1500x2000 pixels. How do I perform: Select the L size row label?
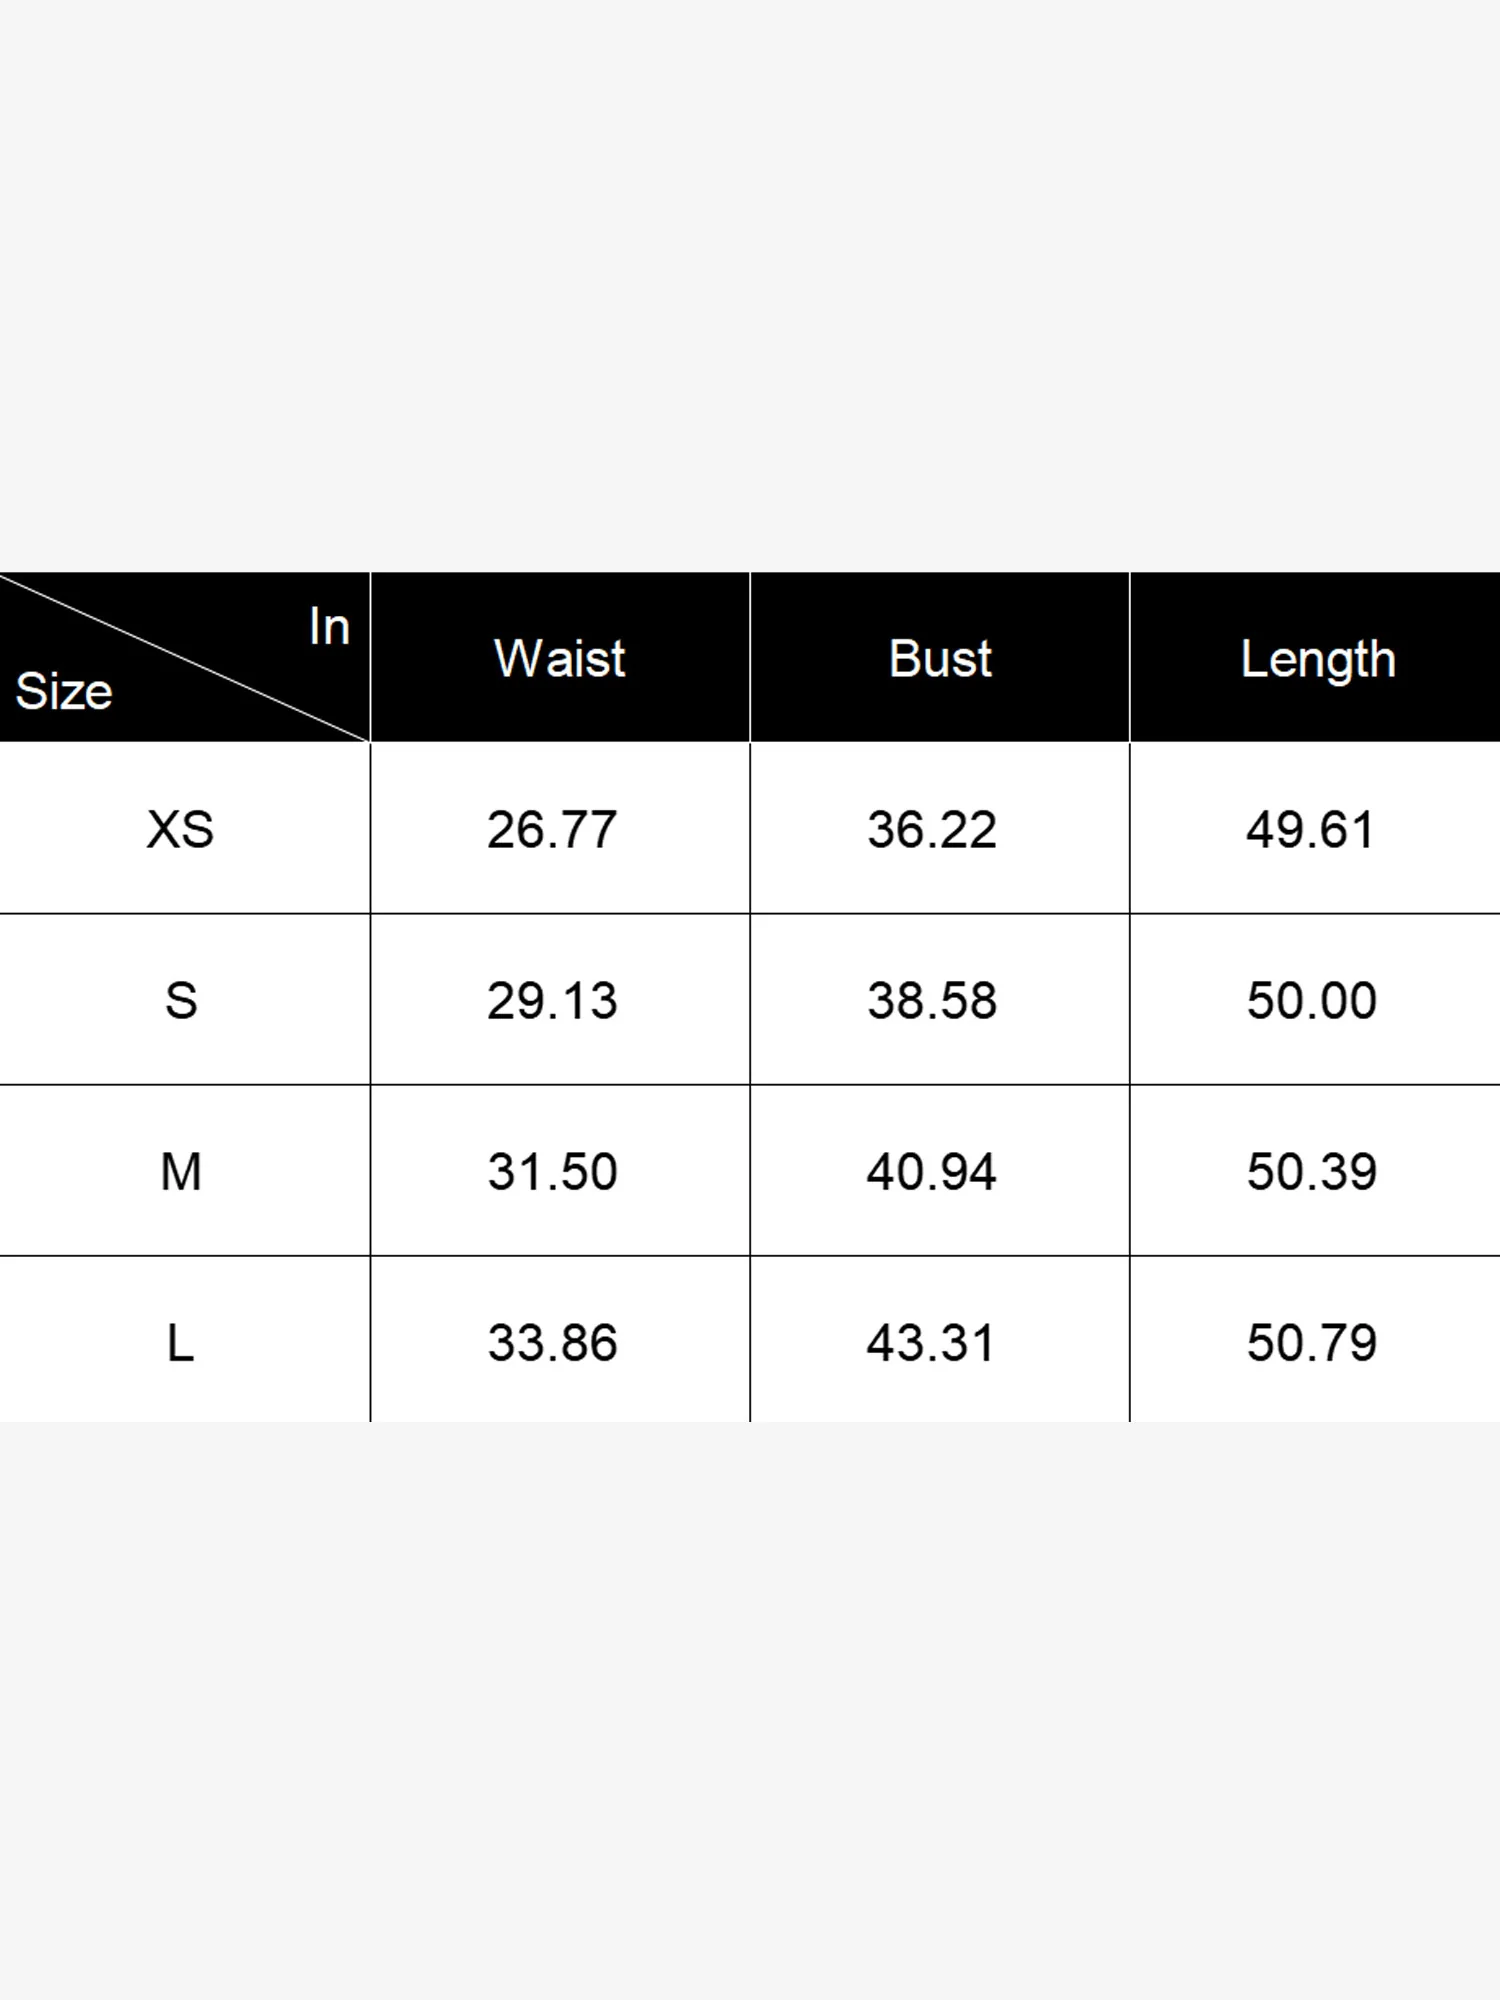[x=180, y=1342]
